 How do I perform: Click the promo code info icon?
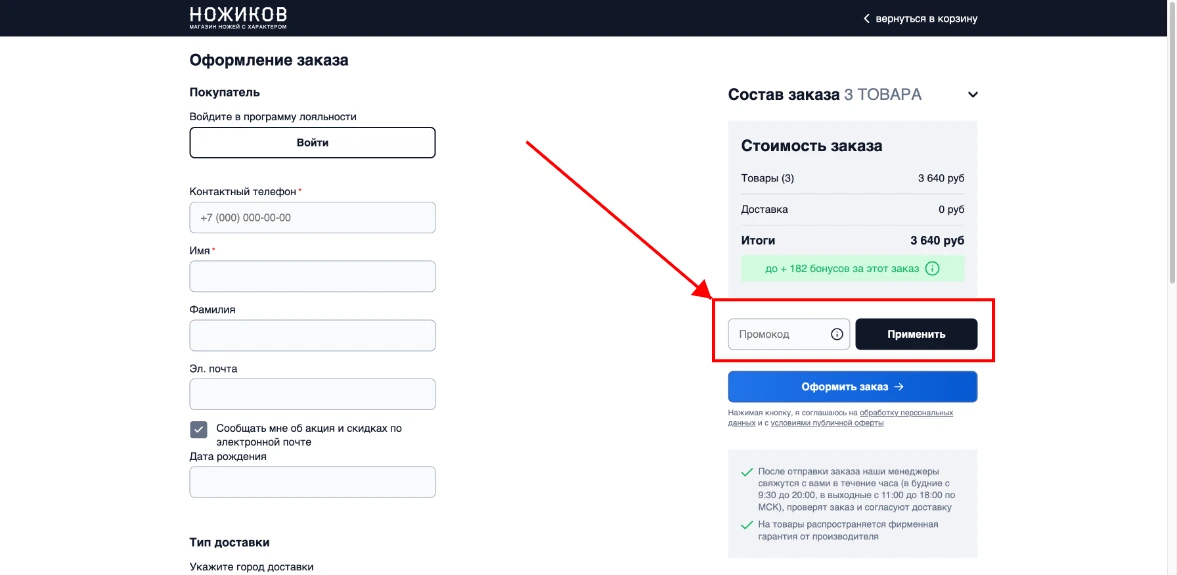point(837,334)
